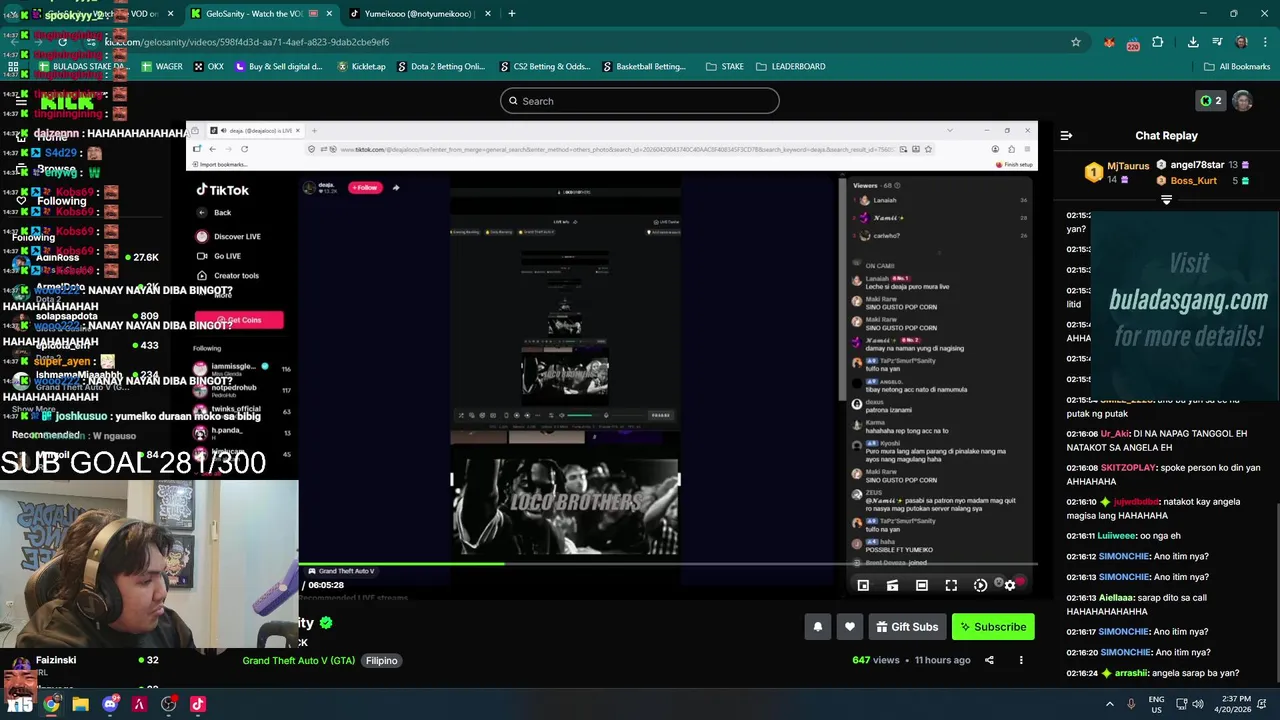Open the Grand Theft Auto V (GTA) category link
The height and width of the screenshot is (720, 1280).
tap(299, 661)
